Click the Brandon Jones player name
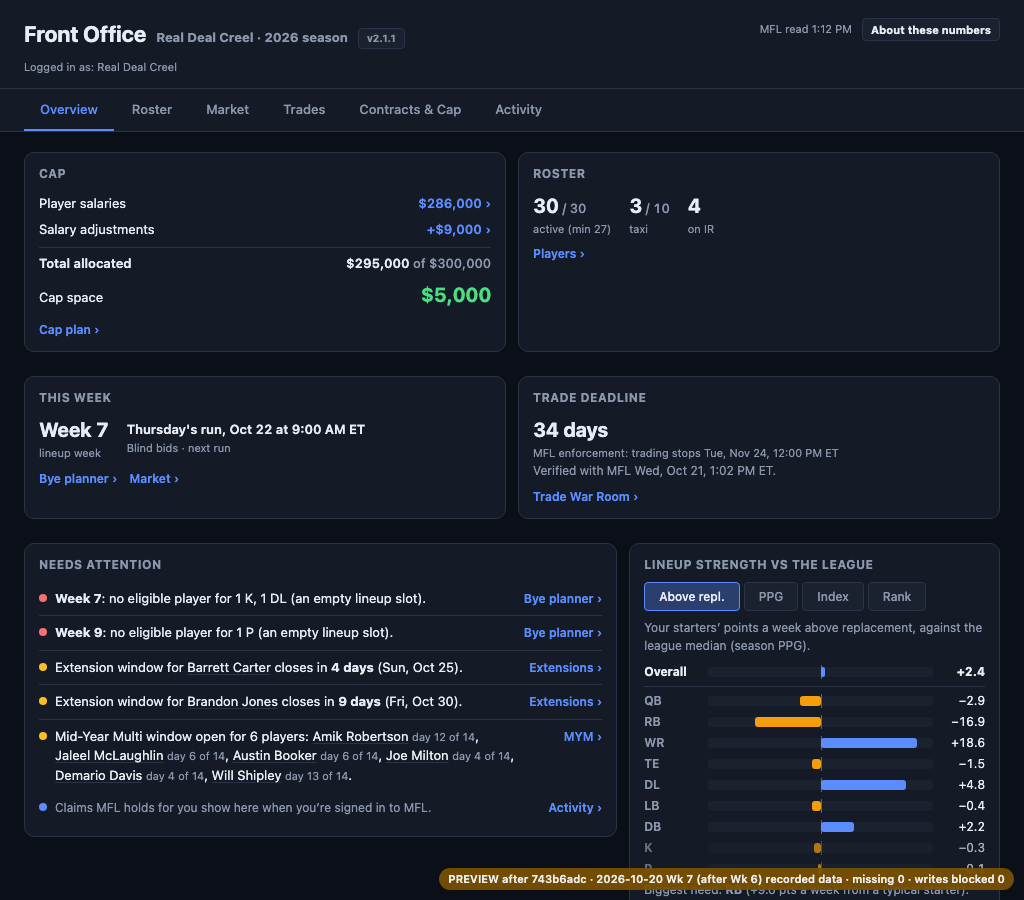The height and width of the screenshot is (900, 1024). pos(232,701)
